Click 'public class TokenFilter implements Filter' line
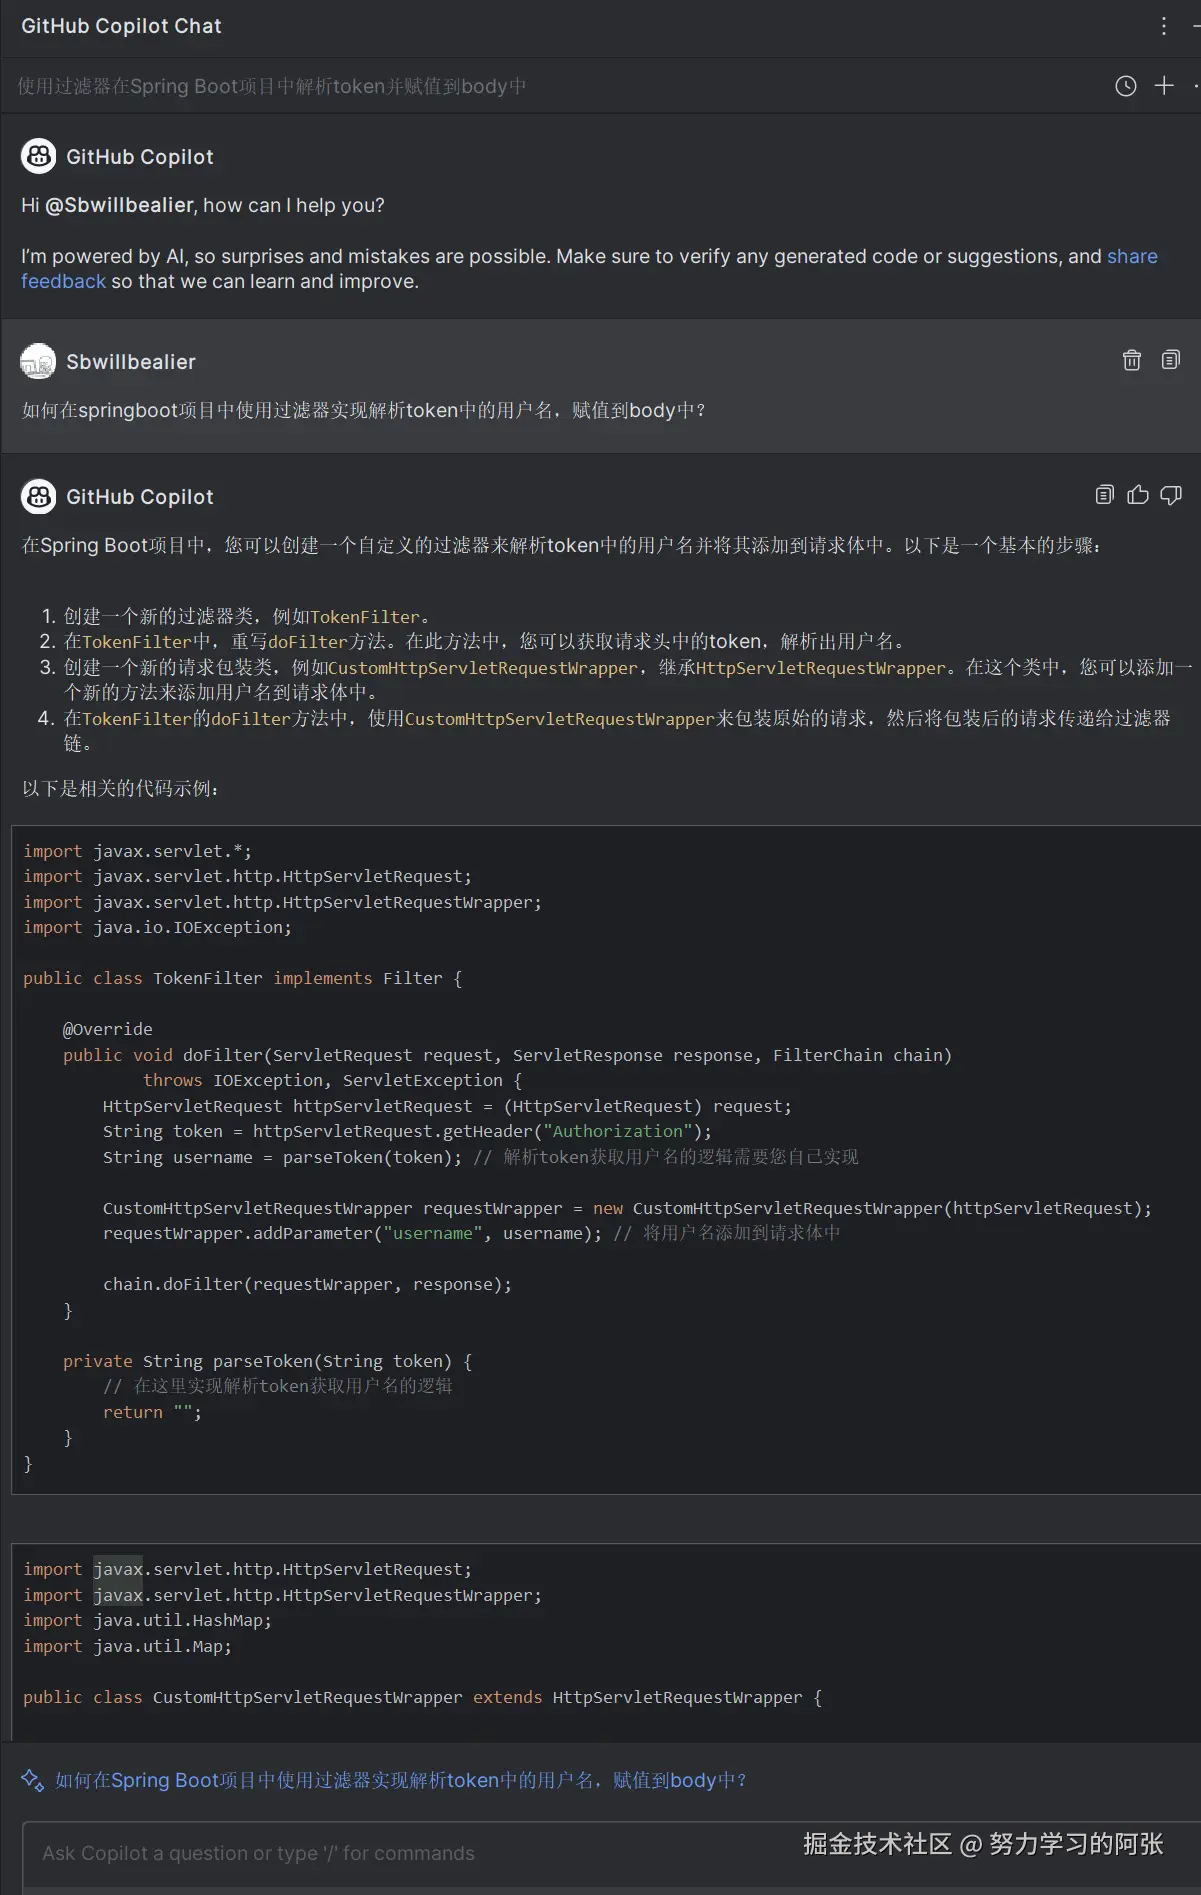 click(243, 978)
